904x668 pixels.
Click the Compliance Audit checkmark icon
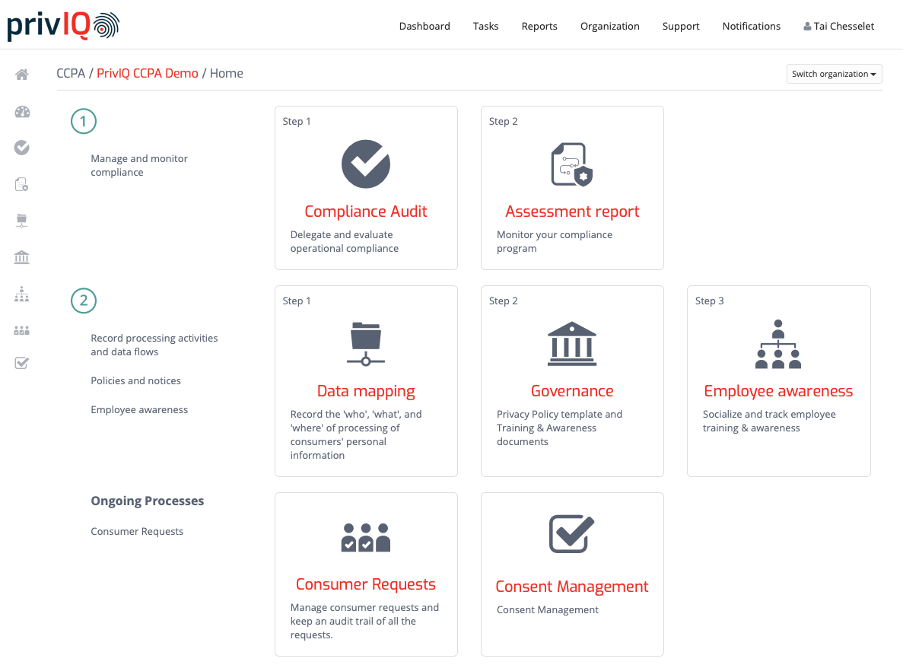click(x=366, y=164)
